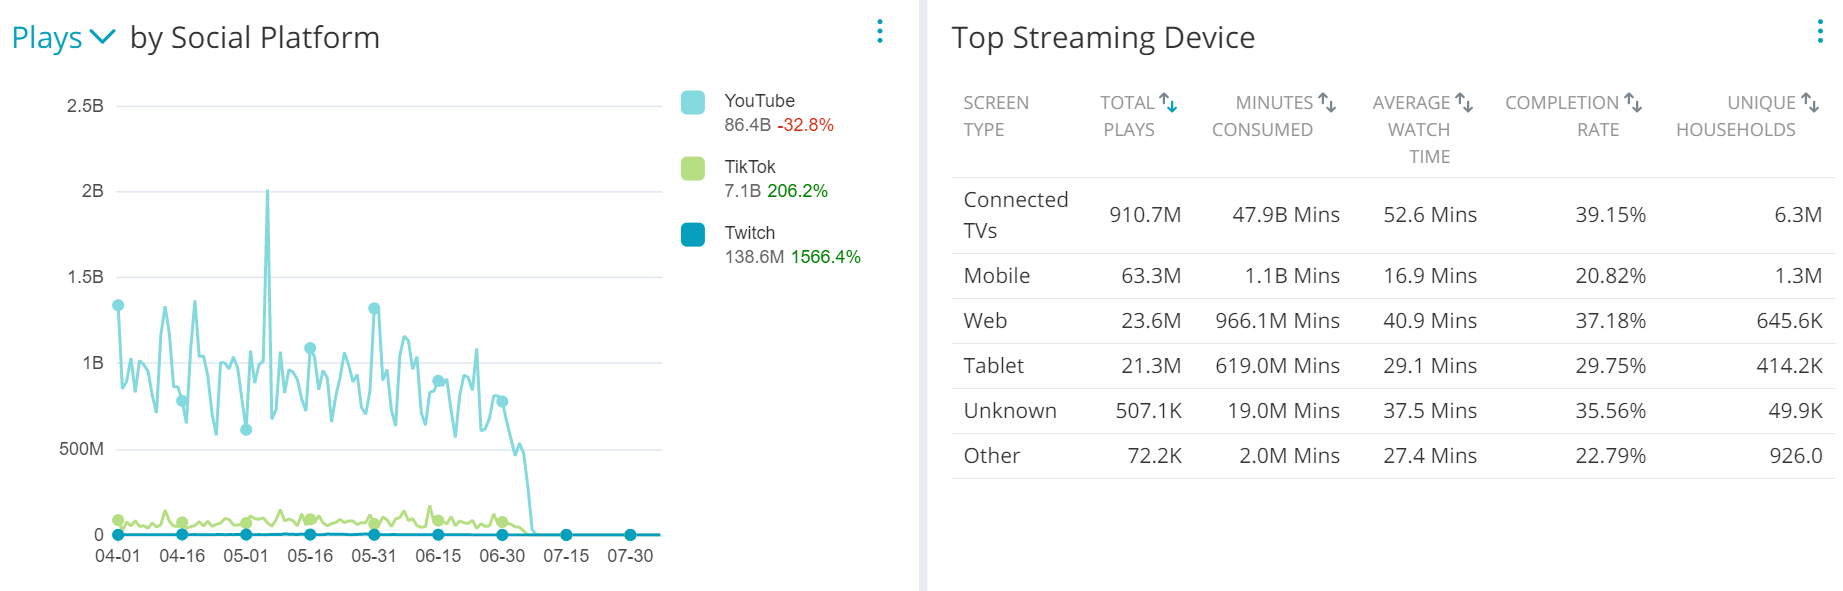Toggle TikTok series in chart legend

click(x=750, y=167)
